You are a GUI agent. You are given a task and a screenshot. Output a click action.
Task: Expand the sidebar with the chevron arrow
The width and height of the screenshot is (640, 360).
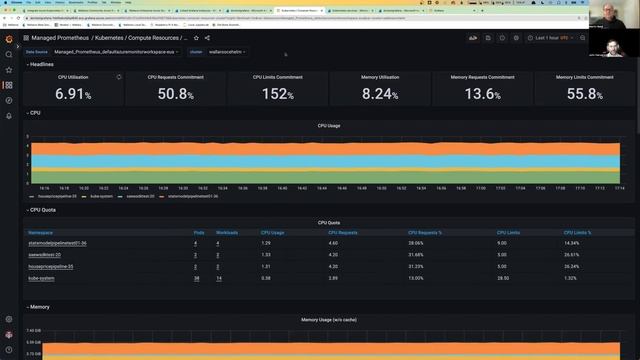pos(18,47)
